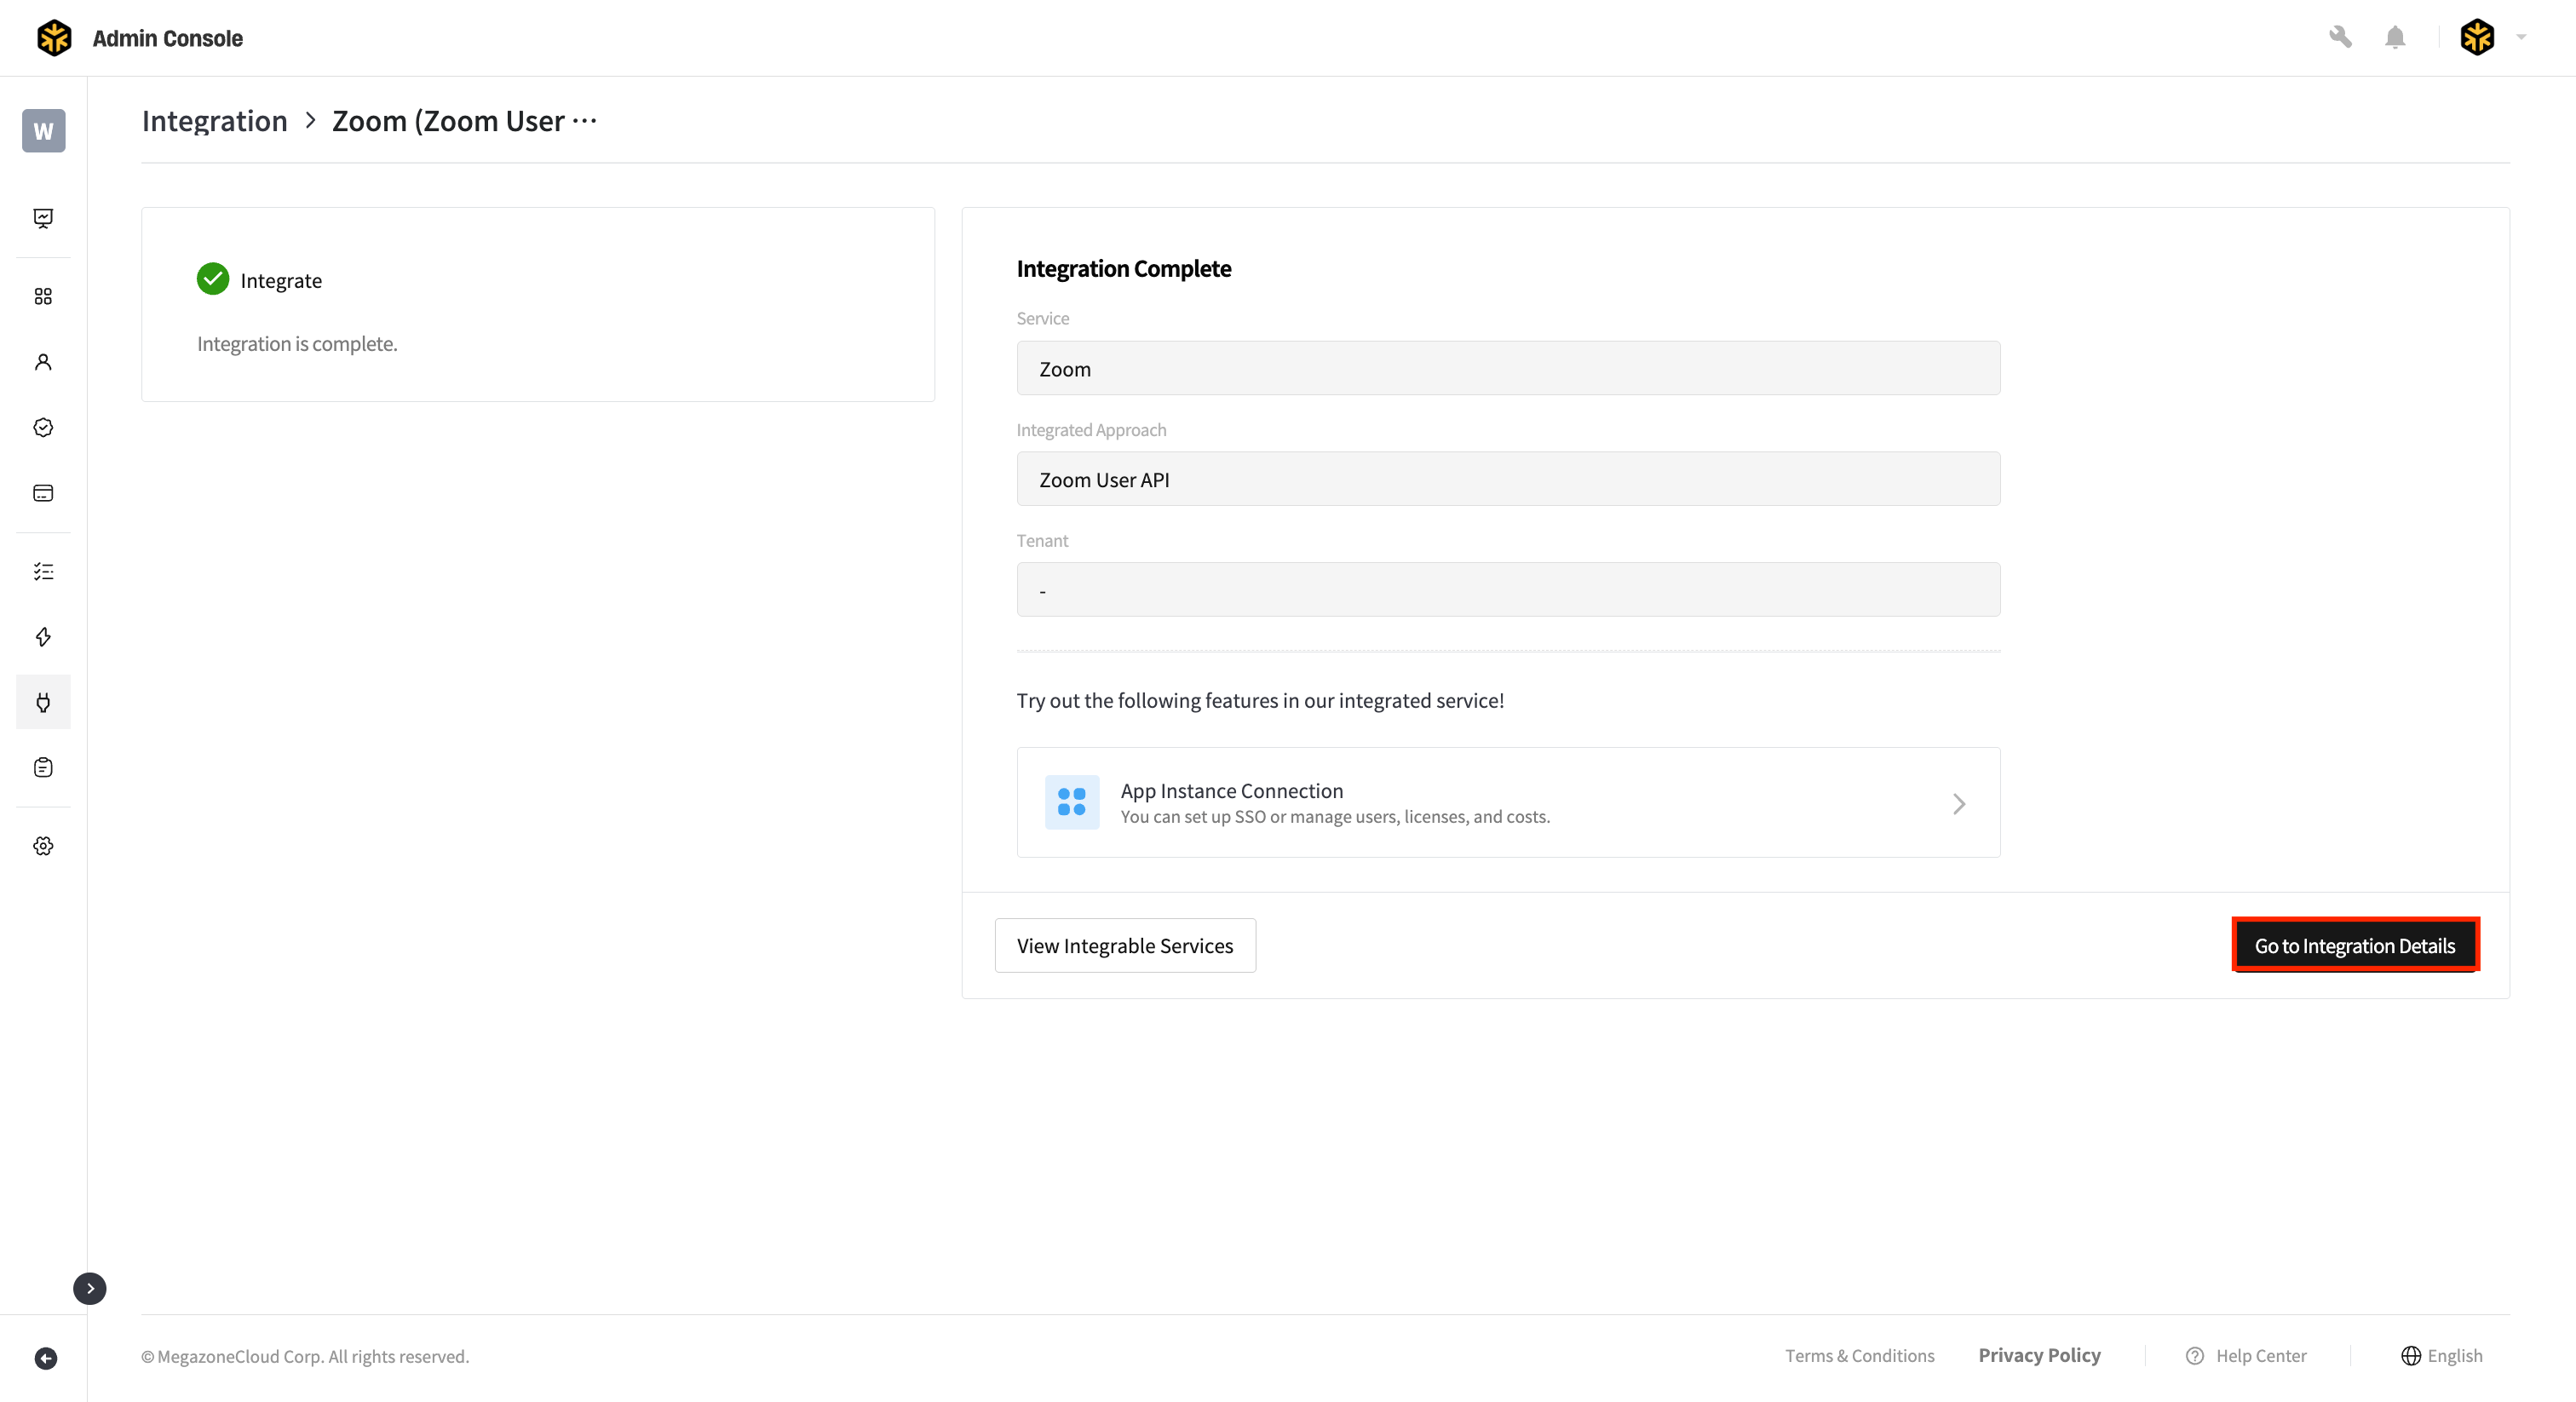Open Terms & Conditions link
Screen dimensions: 2576x1402
click(1860, 1356)
